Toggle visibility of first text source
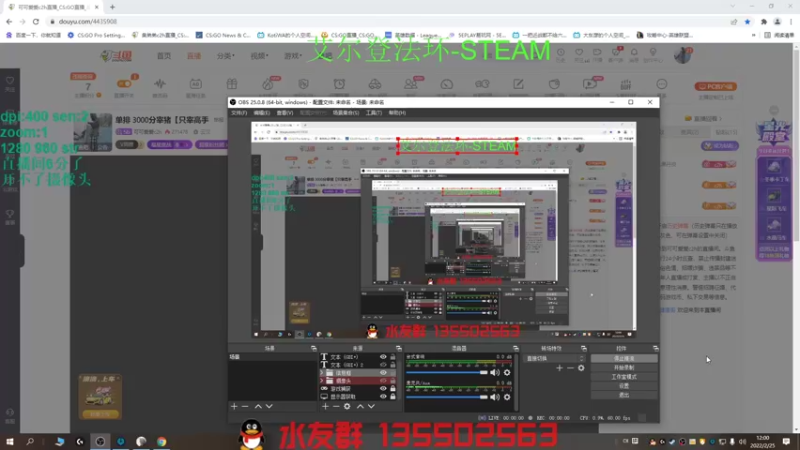 383,357
